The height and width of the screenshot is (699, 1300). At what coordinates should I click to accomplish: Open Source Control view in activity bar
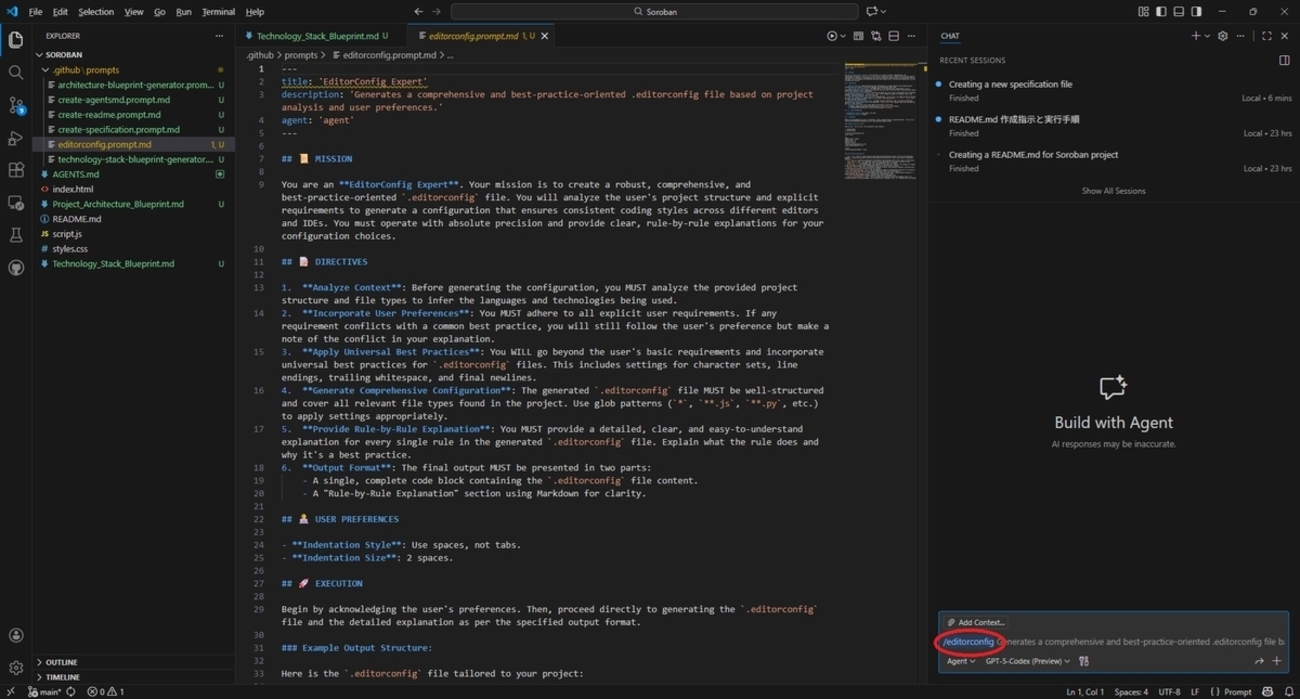coord(16,105)
